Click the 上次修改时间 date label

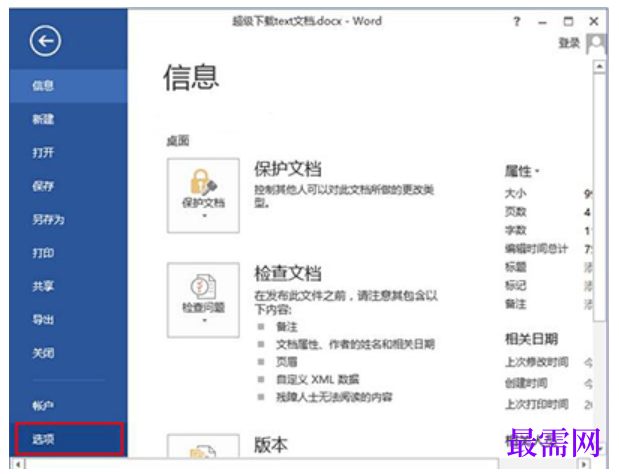pyautogui.click(x=537, y=362)
